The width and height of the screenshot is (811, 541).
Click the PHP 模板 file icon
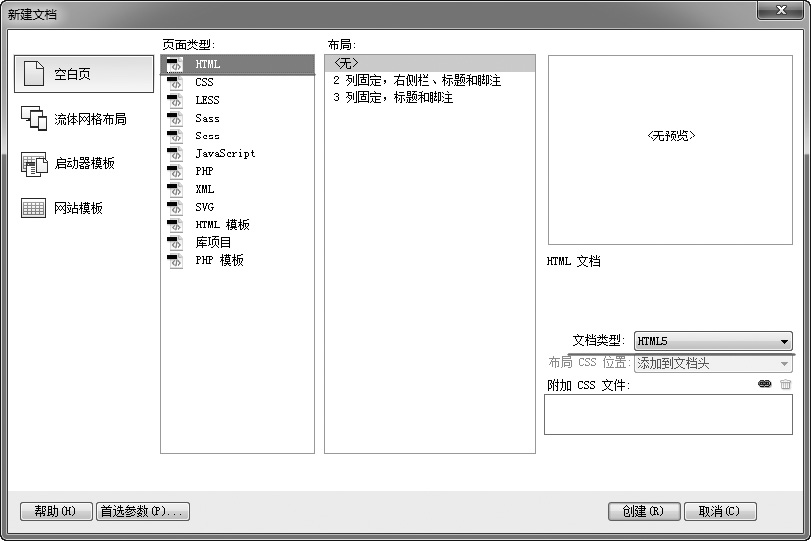175,260
